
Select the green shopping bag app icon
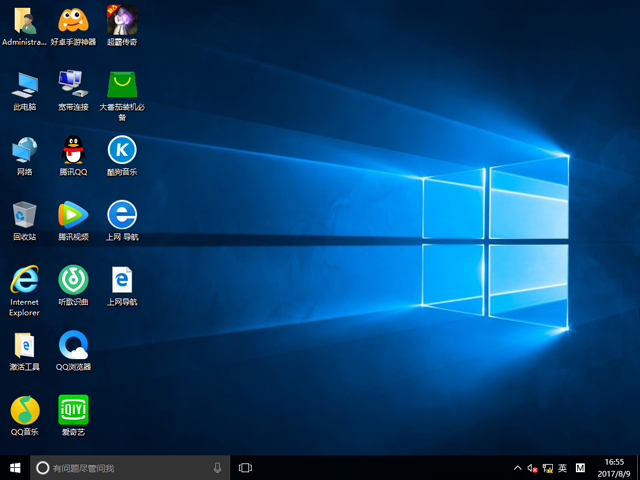click(122, 84)
